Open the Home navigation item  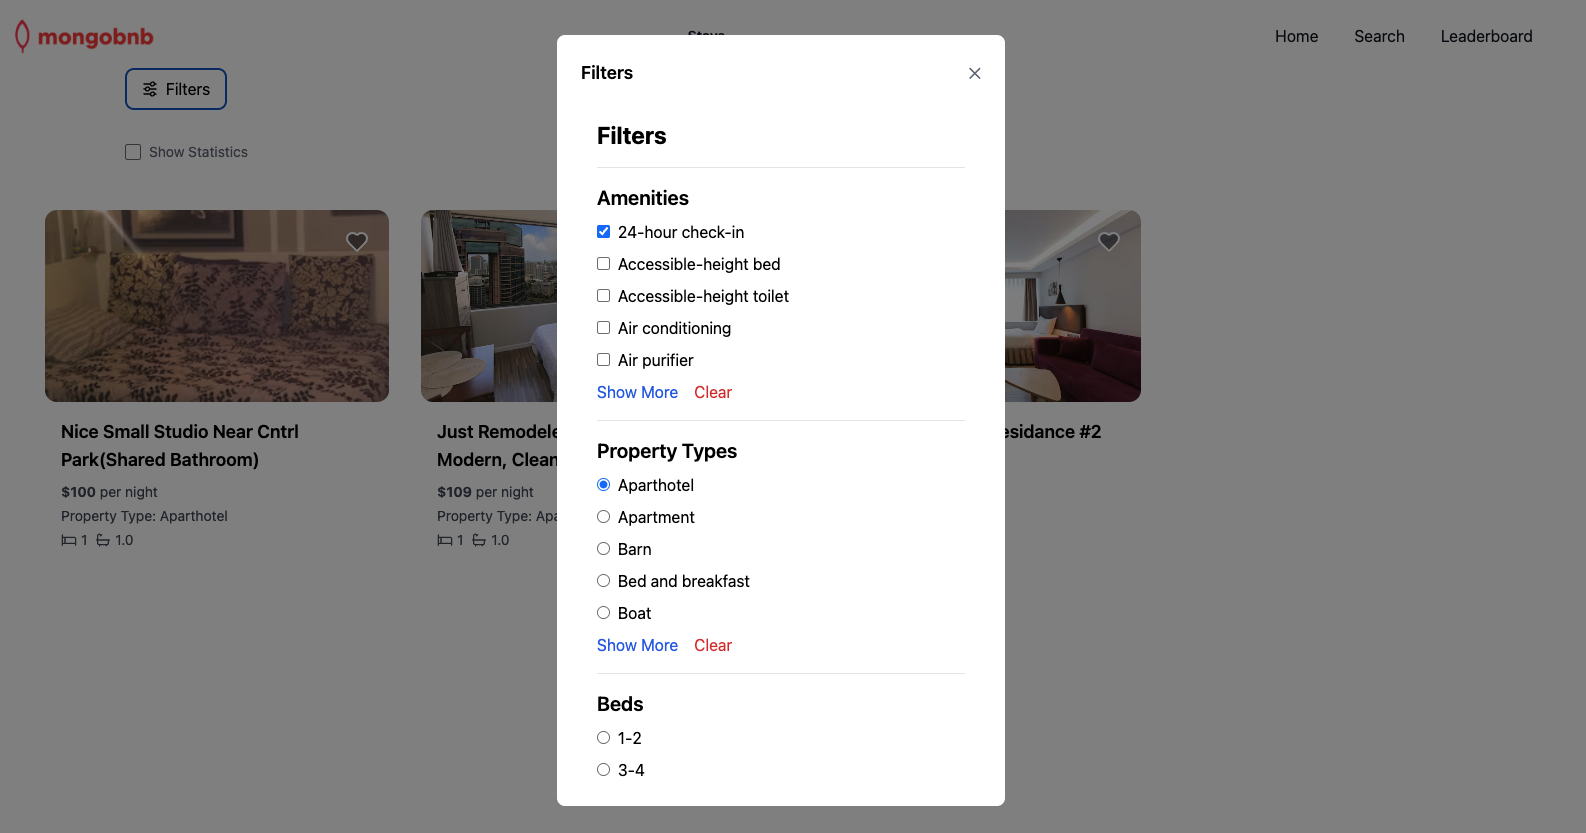click(1296, 36)
